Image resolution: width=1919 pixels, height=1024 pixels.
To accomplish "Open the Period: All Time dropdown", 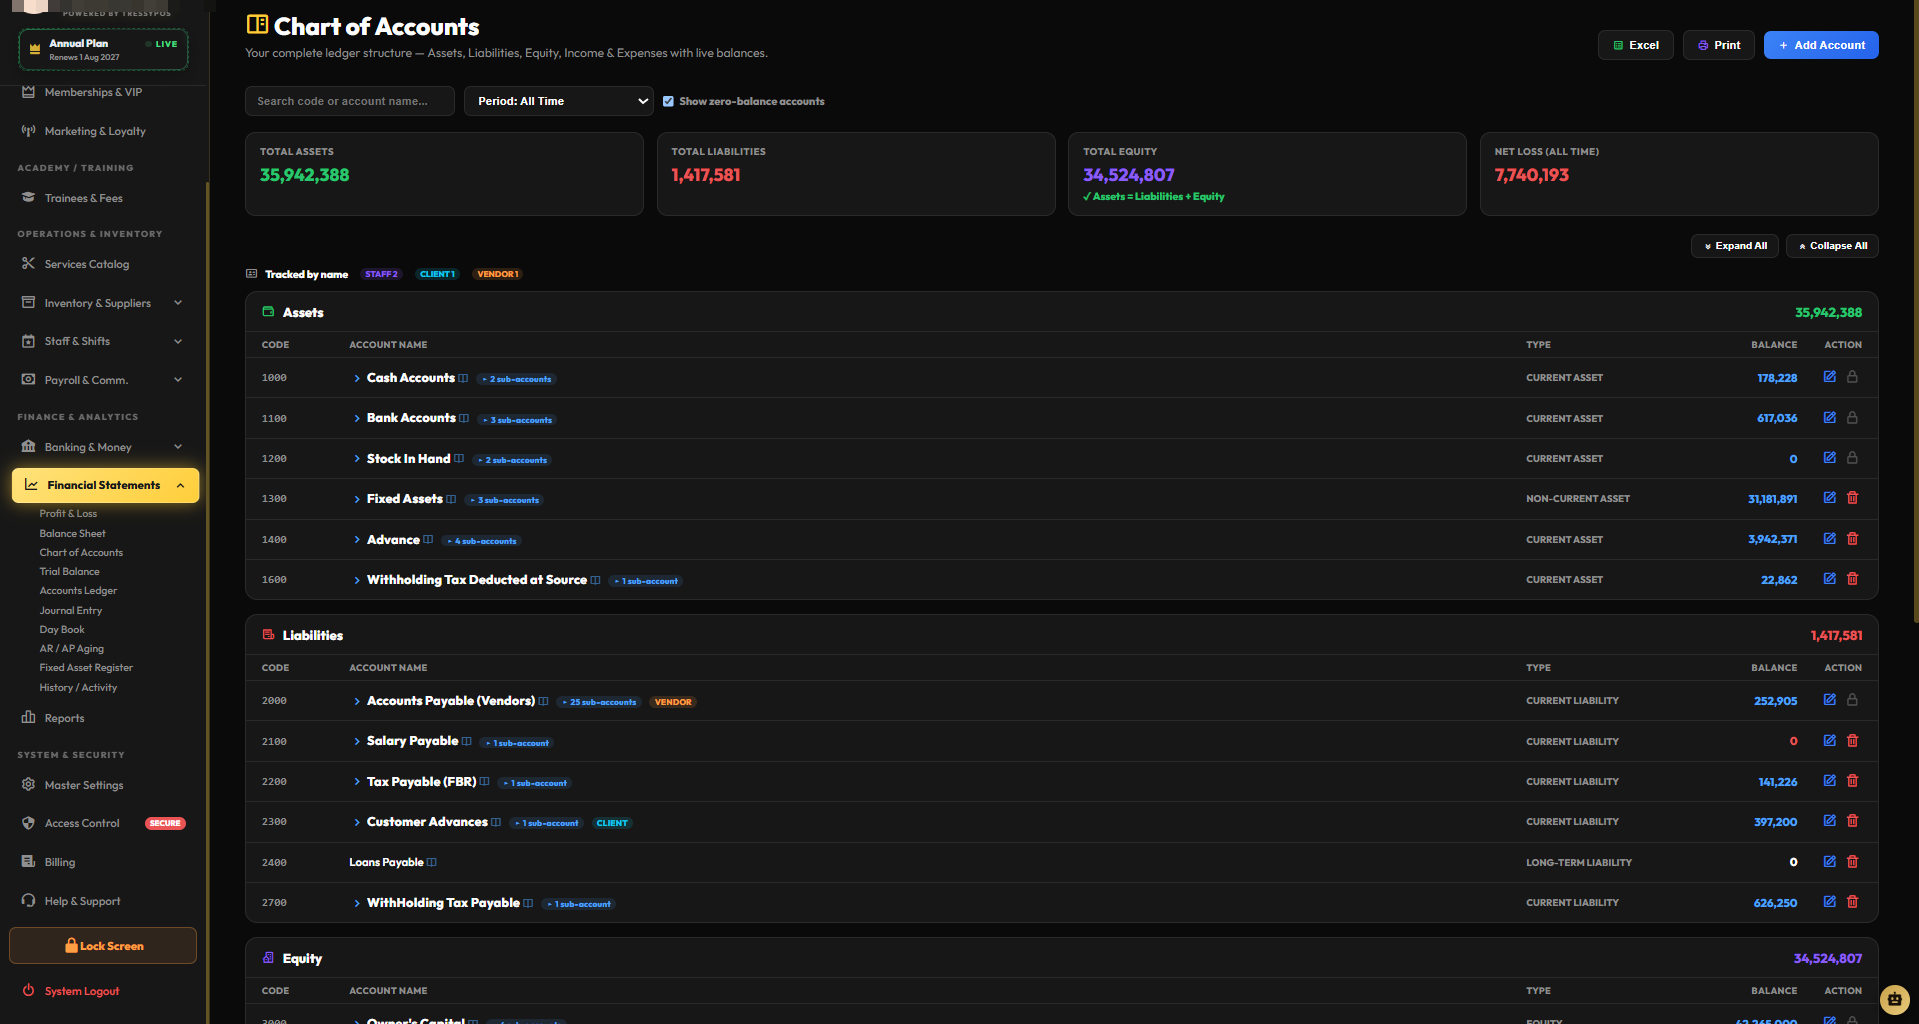I will [x=558, y=101].
